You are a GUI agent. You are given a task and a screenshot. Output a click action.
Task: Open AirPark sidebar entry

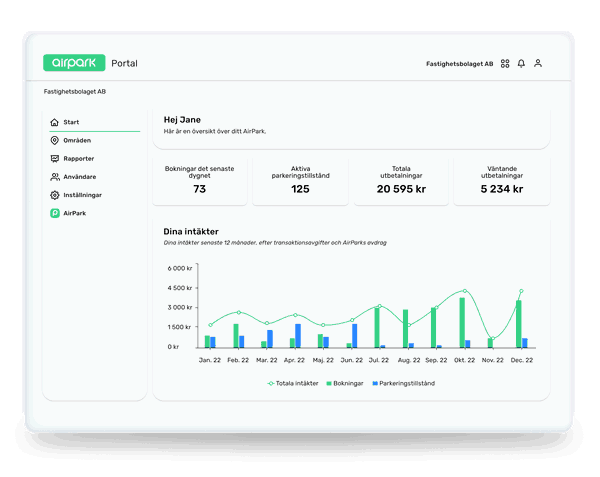(95, 213)
